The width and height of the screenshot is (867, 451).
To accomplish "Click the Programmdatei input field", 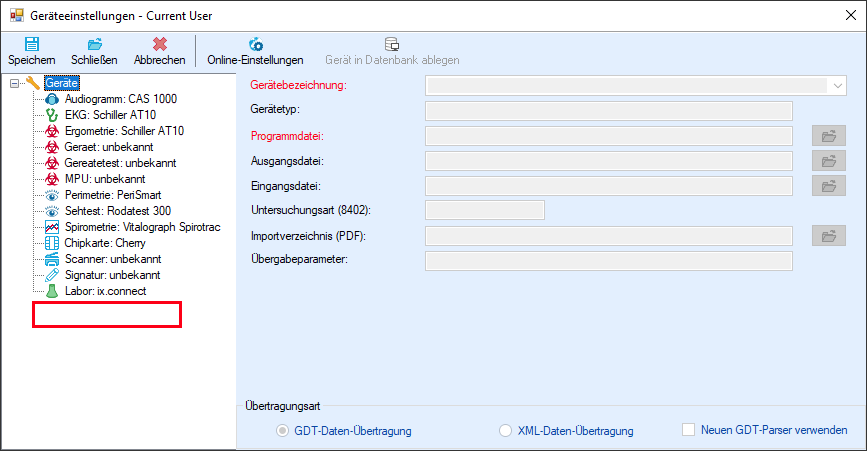I will pos(609,136).
